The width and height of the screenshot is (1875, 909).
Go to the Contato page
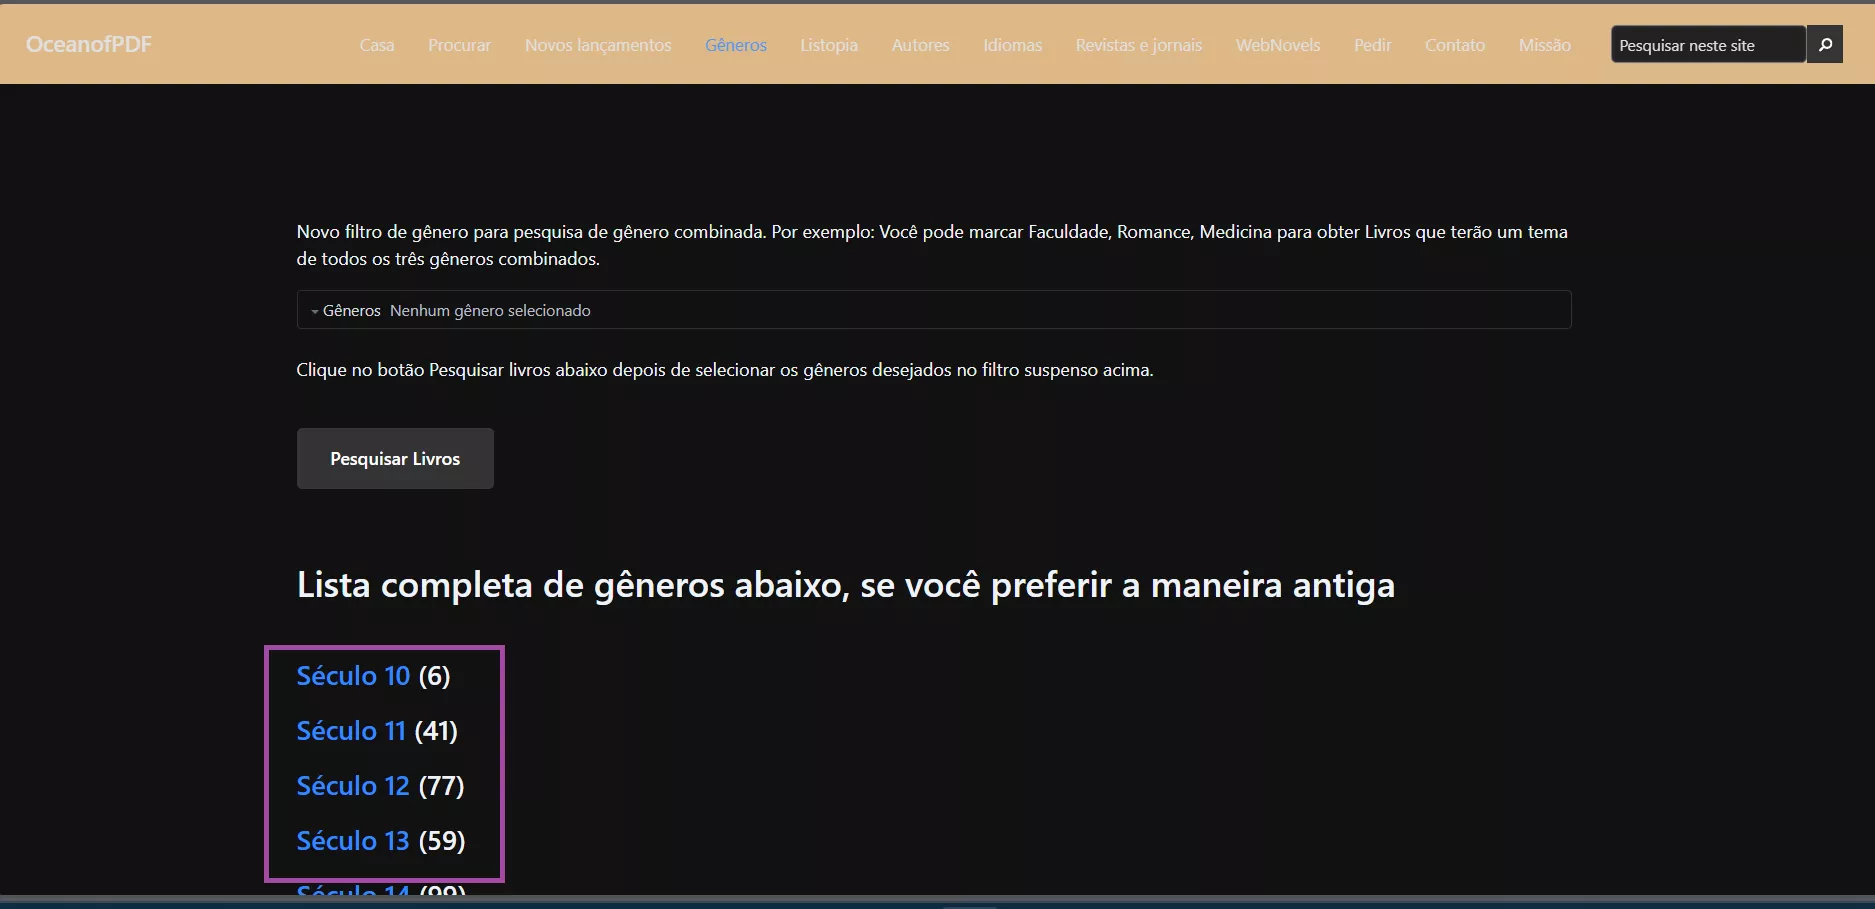(x=1455, y=45)
